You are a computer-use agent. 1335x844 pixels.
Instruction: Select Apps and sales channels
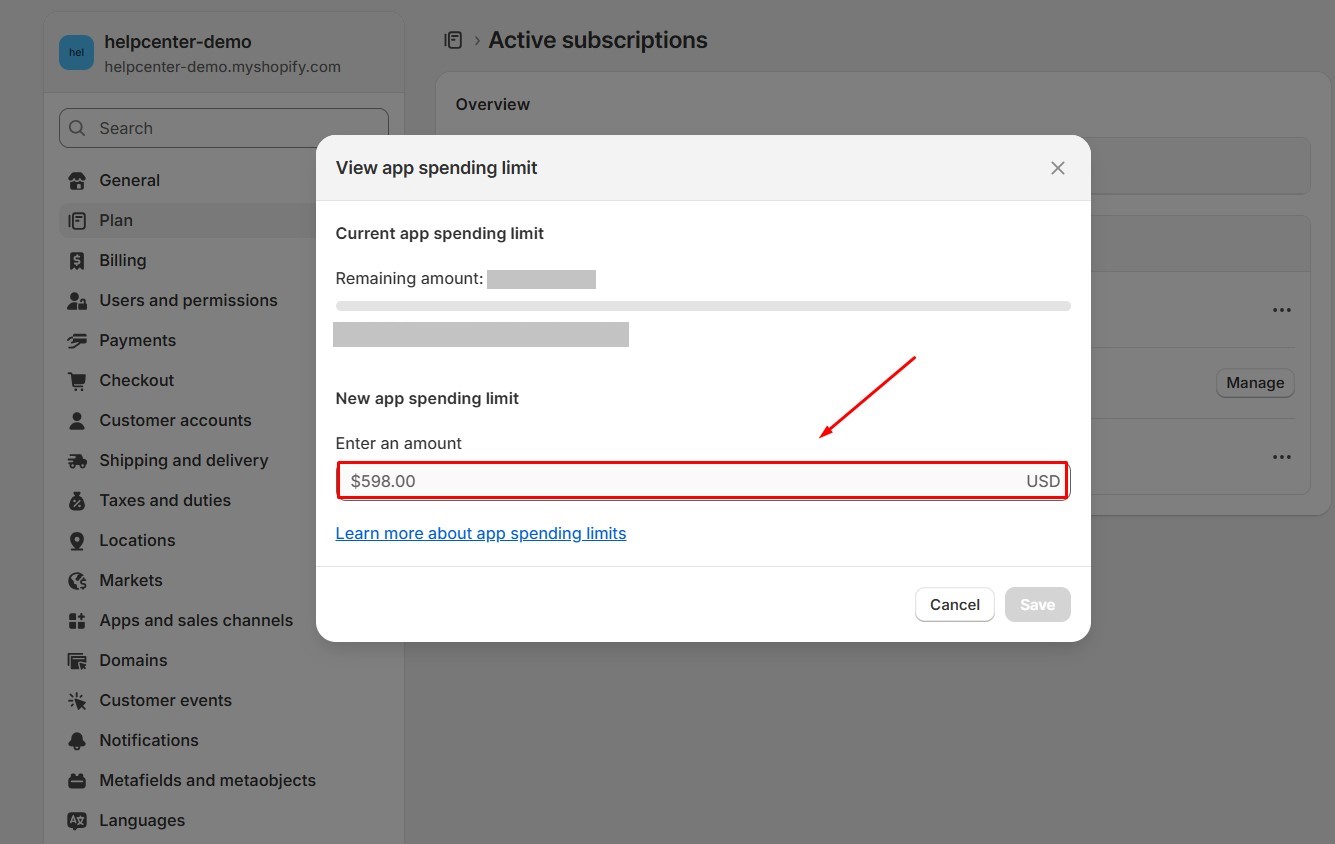tap(196, 621)
